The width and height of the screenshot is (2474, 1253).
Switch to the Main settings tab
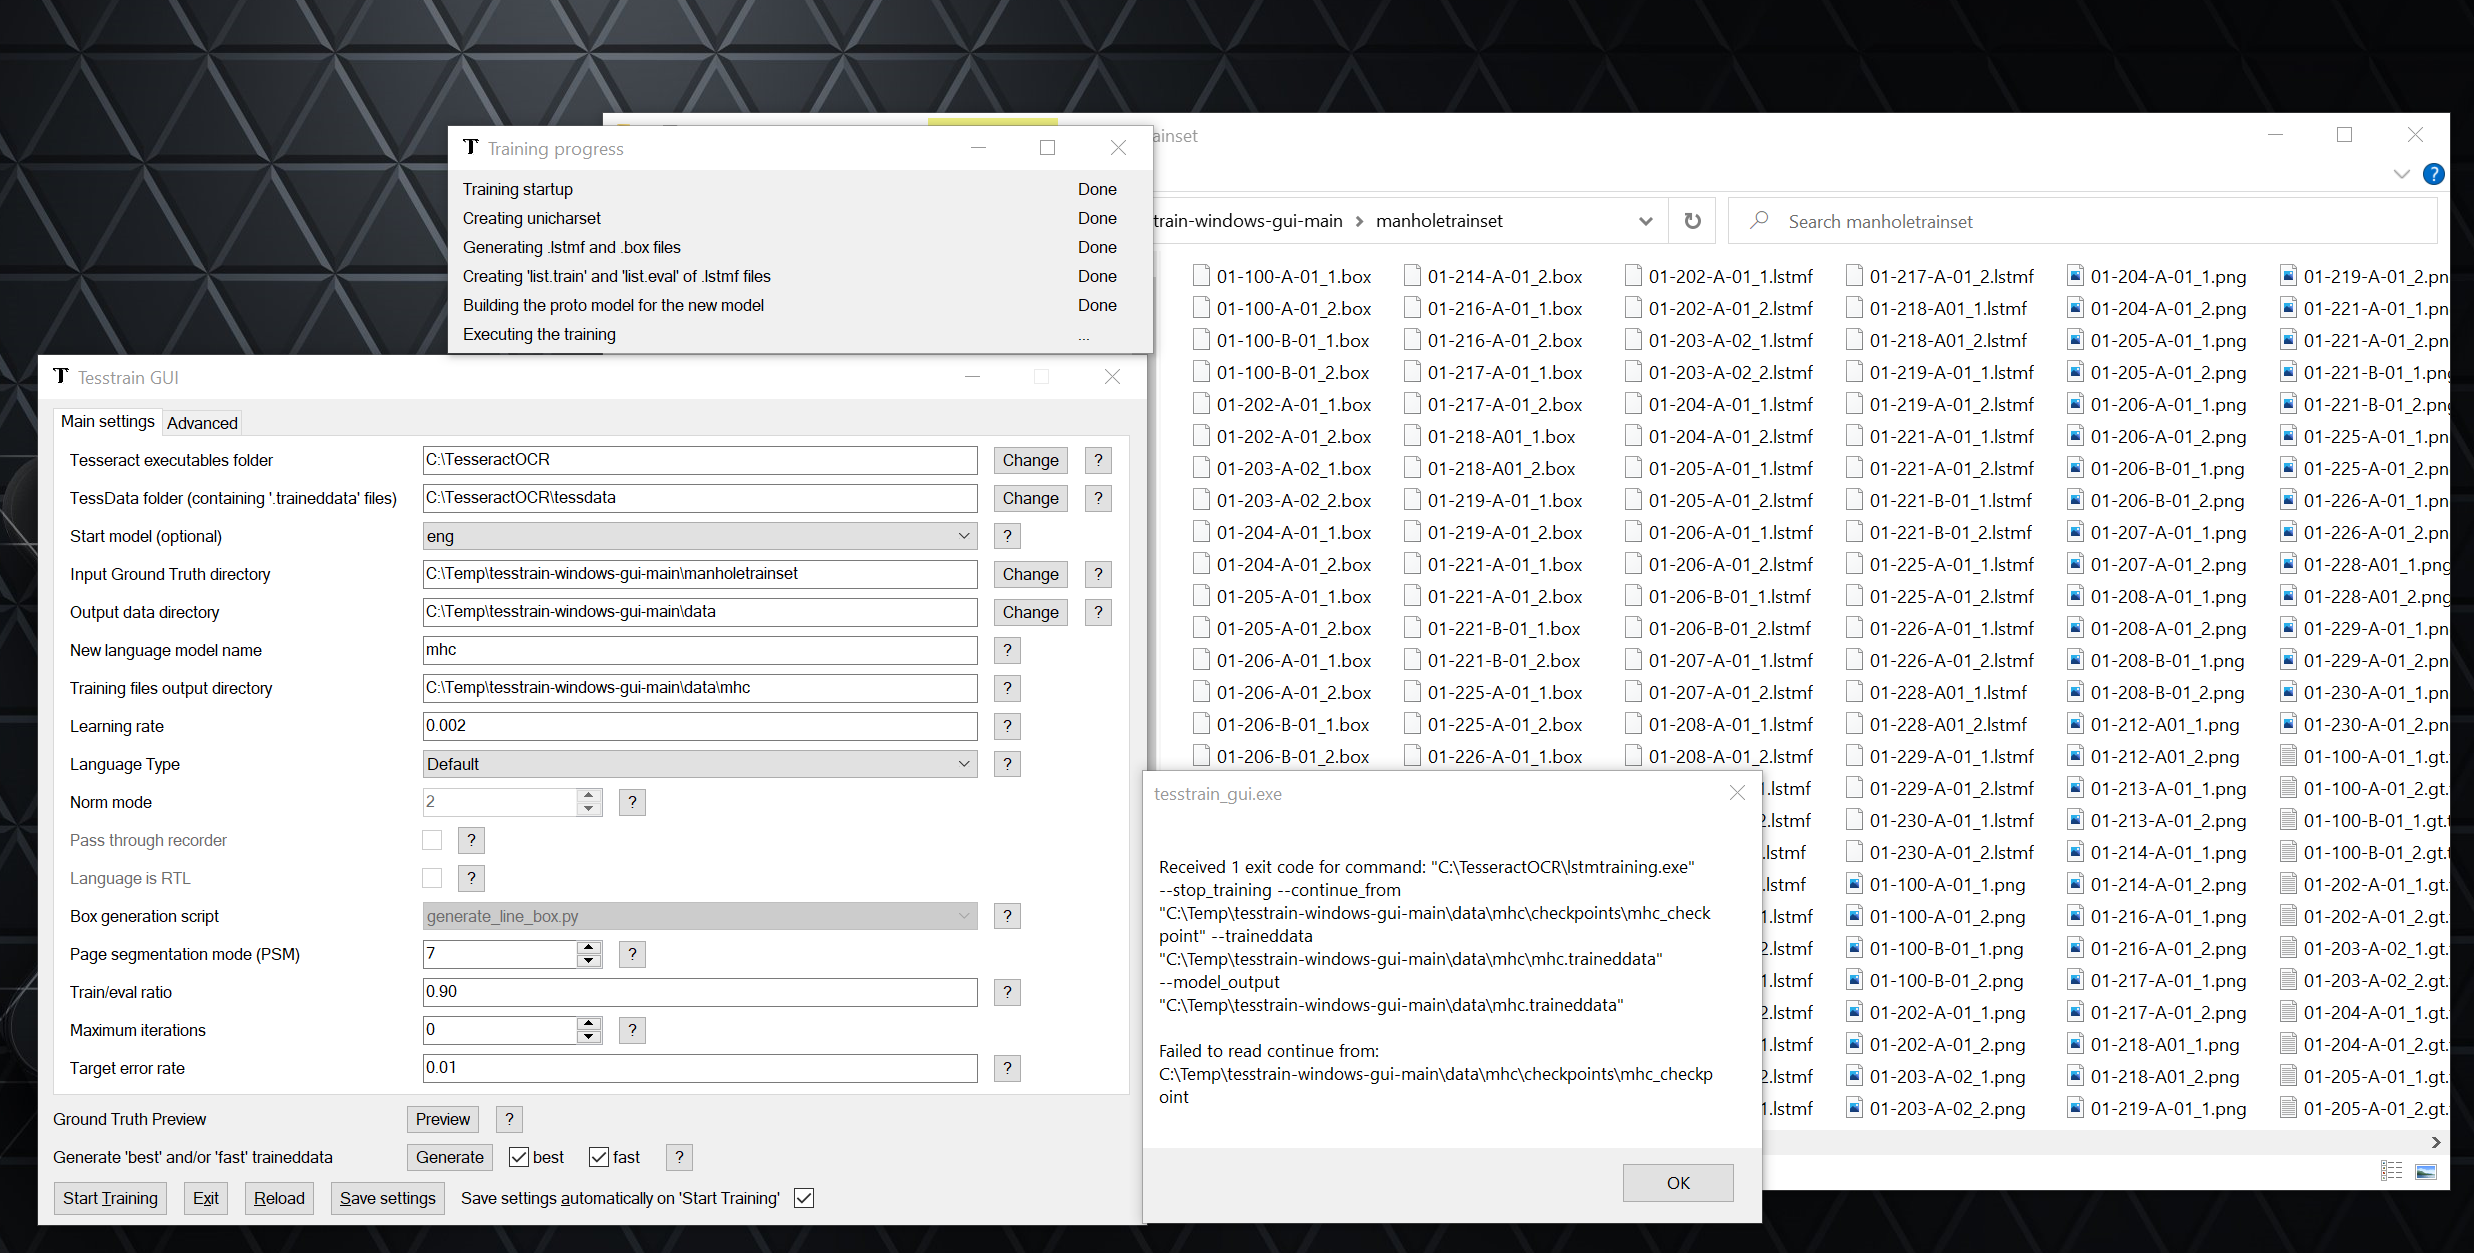point(108,422)
